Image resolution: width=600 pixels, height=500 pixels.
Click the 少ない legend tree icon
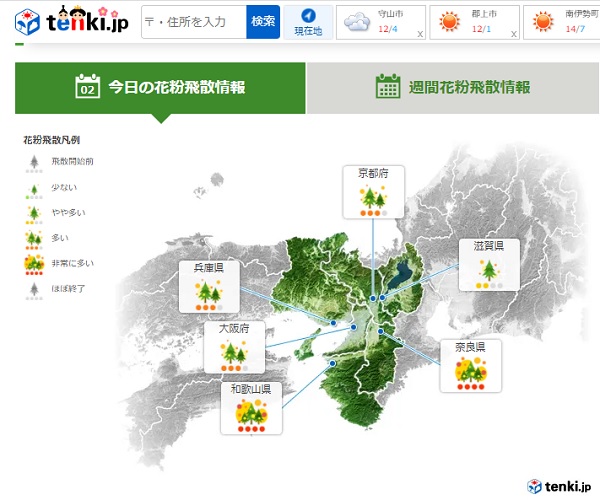tap(35, 188)
